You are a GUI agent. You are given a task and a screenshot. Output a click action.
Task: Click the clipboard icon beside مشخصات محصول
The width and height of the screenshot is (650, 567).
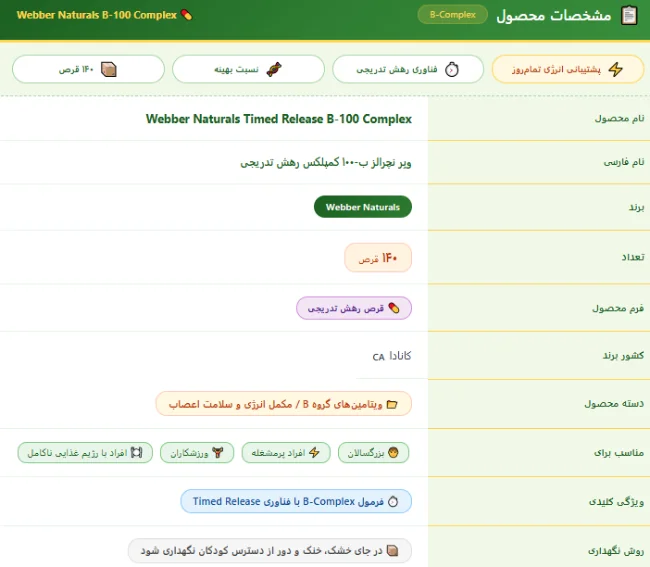(629, 16)
